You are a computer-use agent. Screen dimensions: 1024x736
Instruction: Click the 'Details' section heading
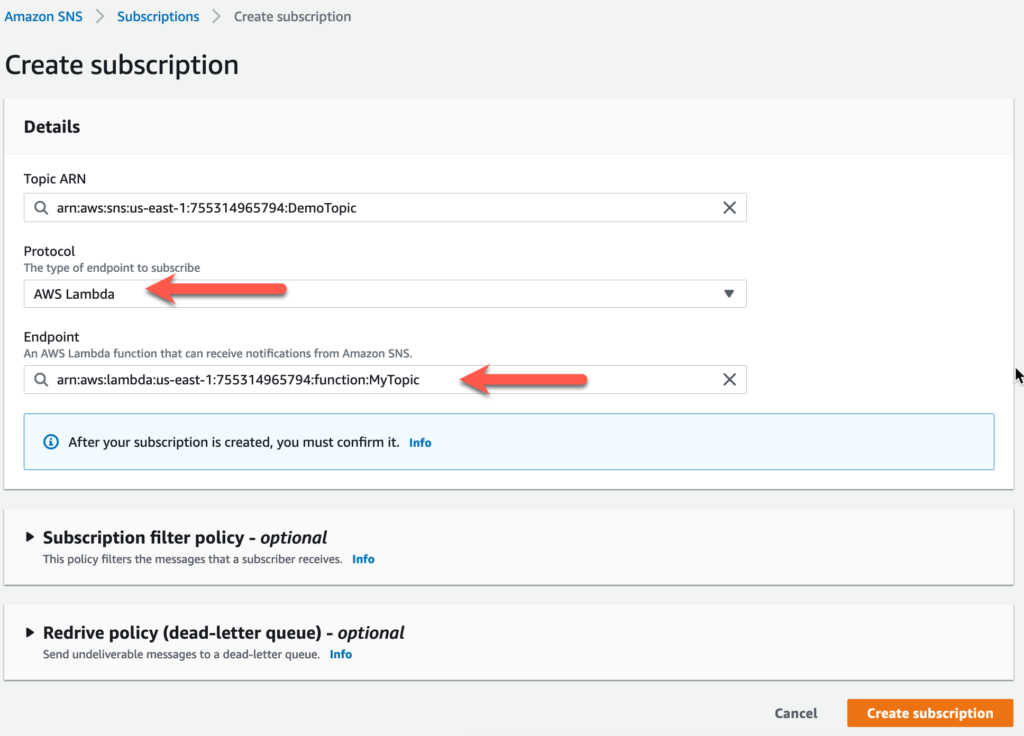pos(52,127)
